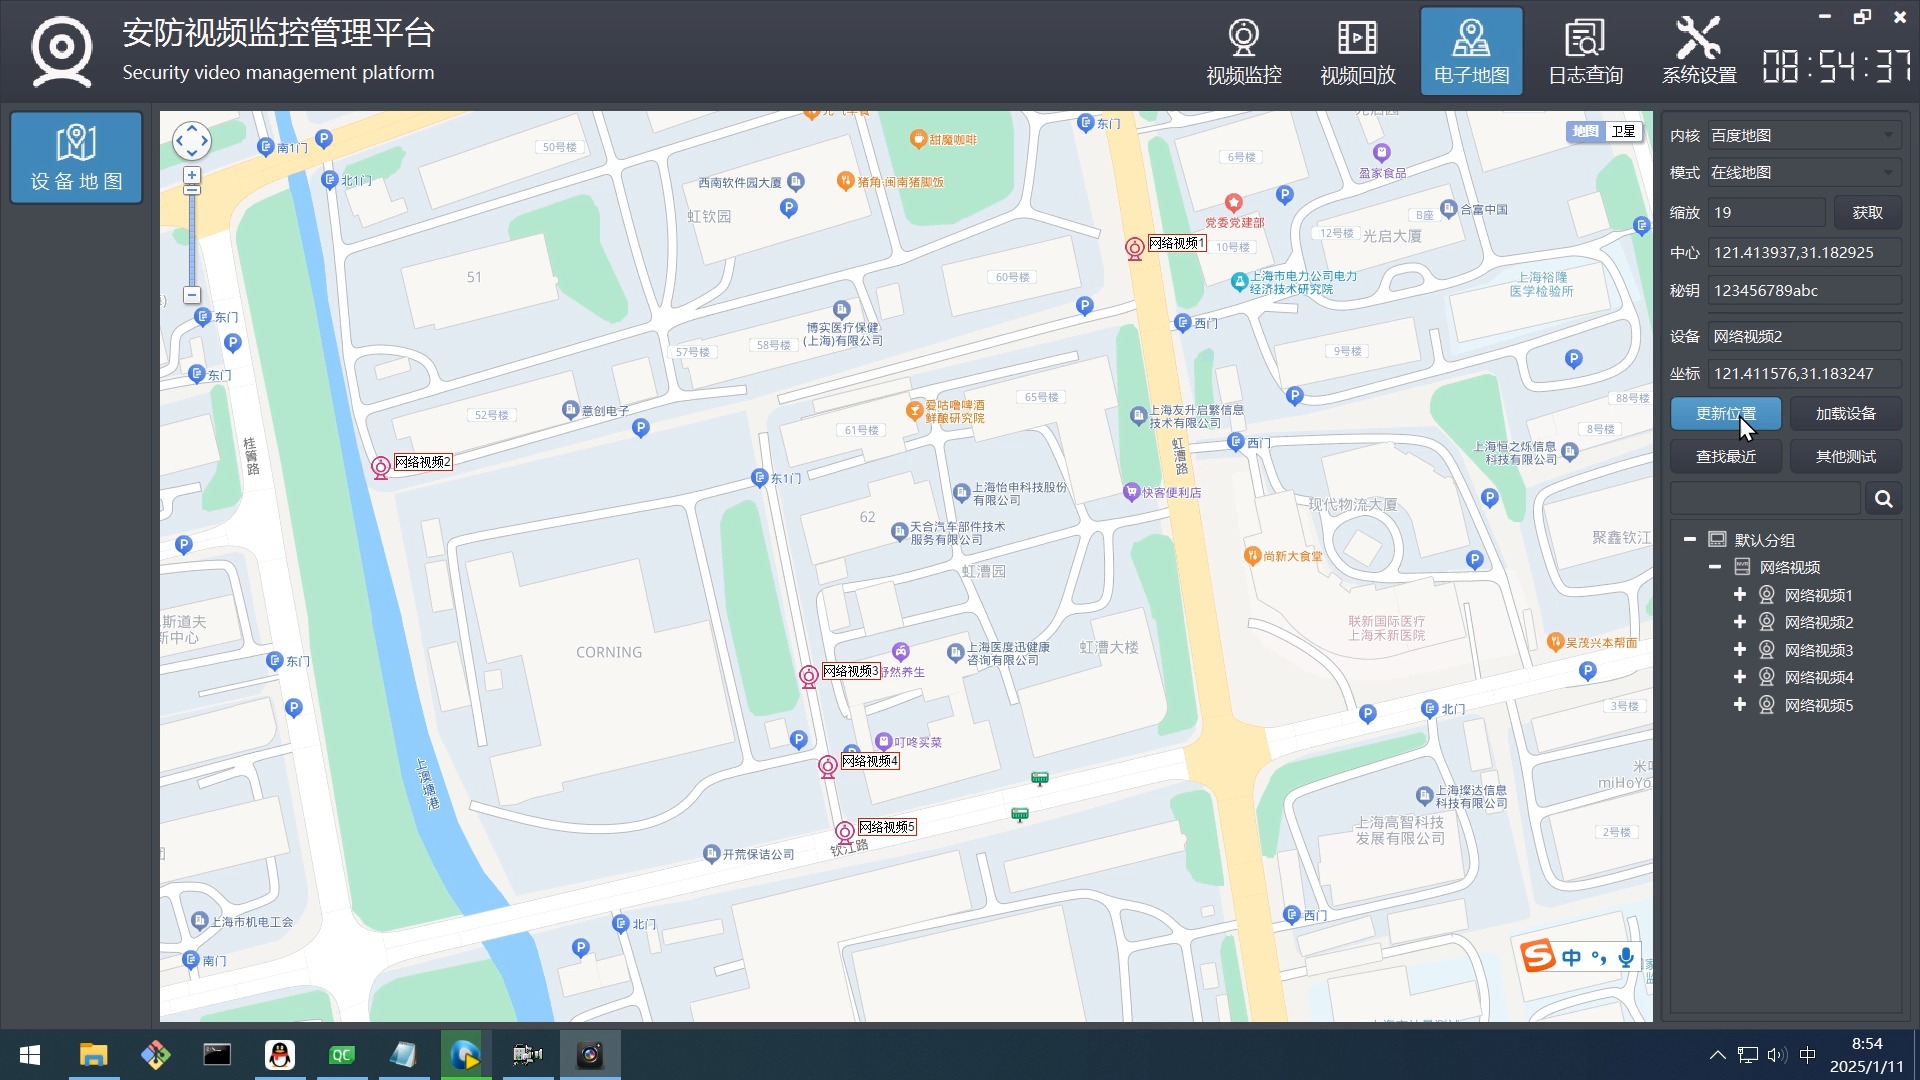
Task: Open Qt Creator QC taskbar icon
Action: click(x=342, y=1055)
